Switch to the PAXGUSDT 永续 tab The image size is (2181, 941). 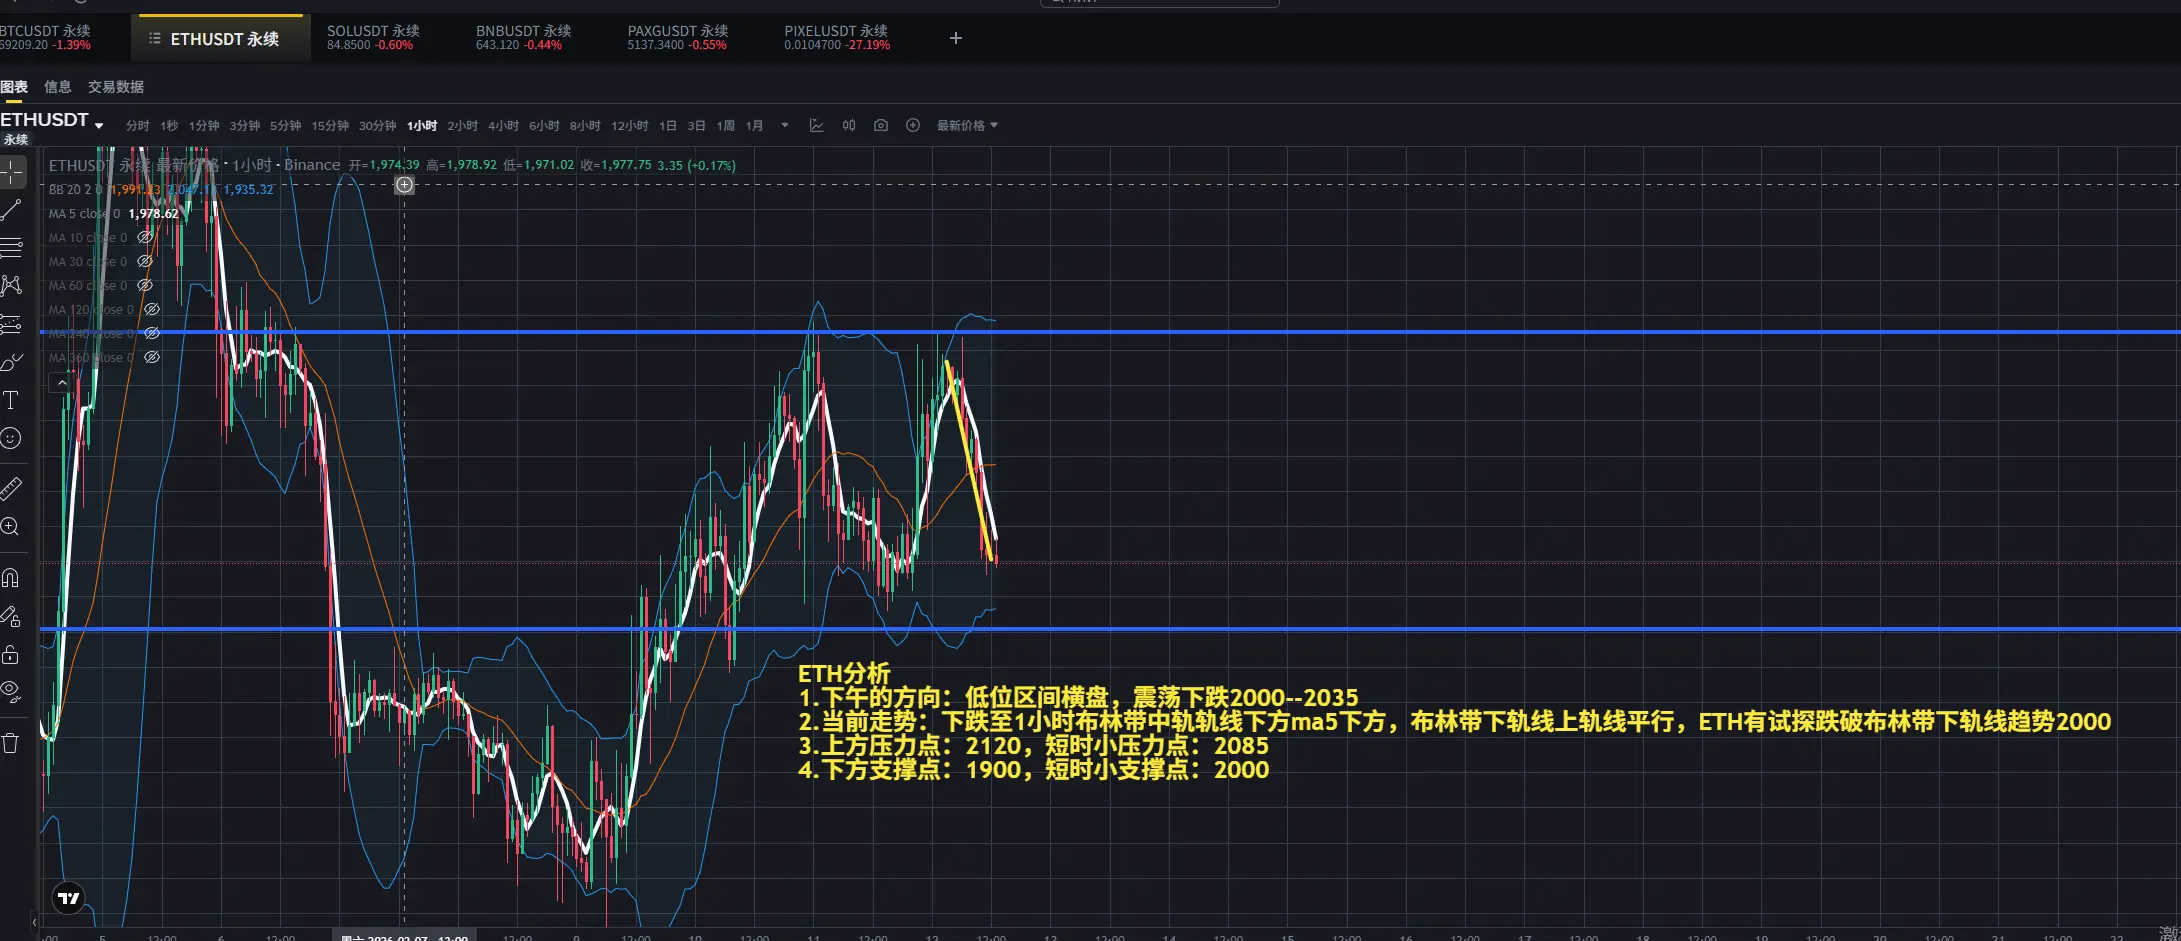(x=677, y=38)
